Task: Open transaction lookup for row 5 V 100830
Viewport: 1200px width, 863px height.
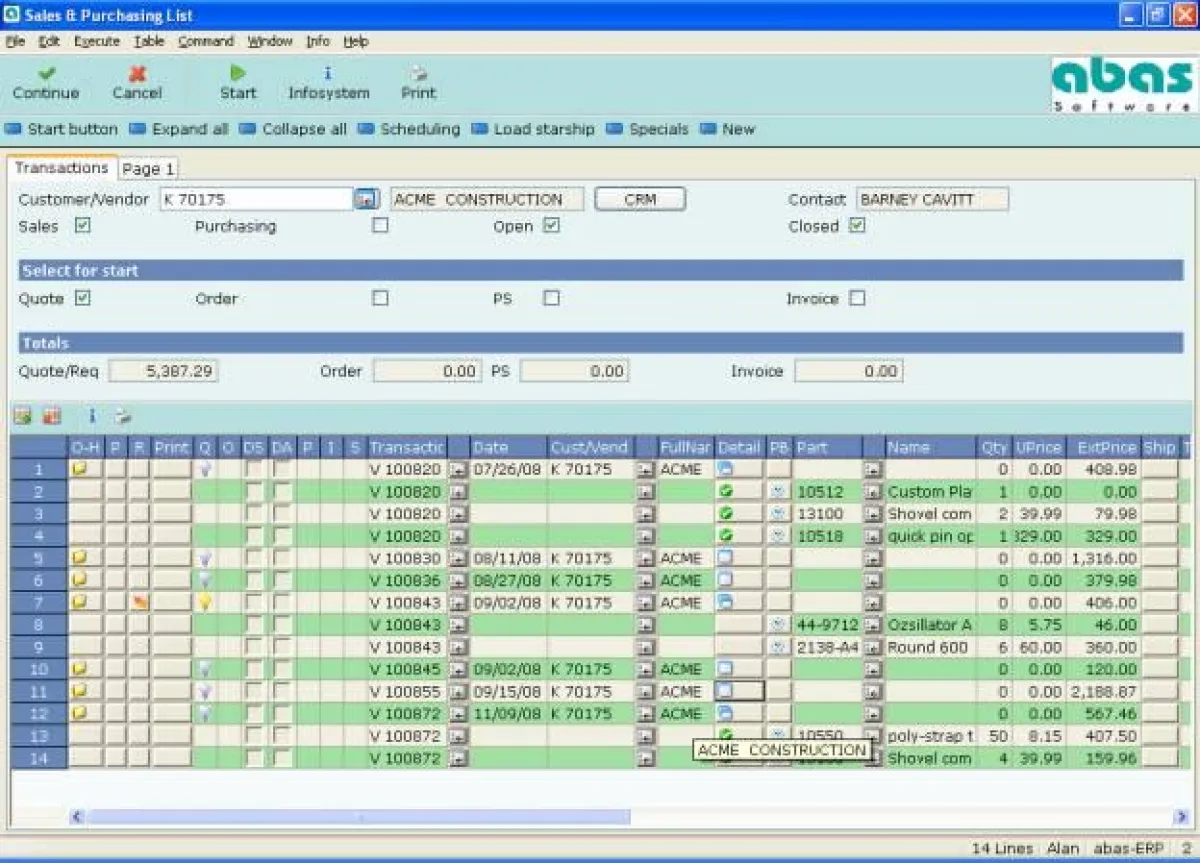Action: click(x=458, y=558)
